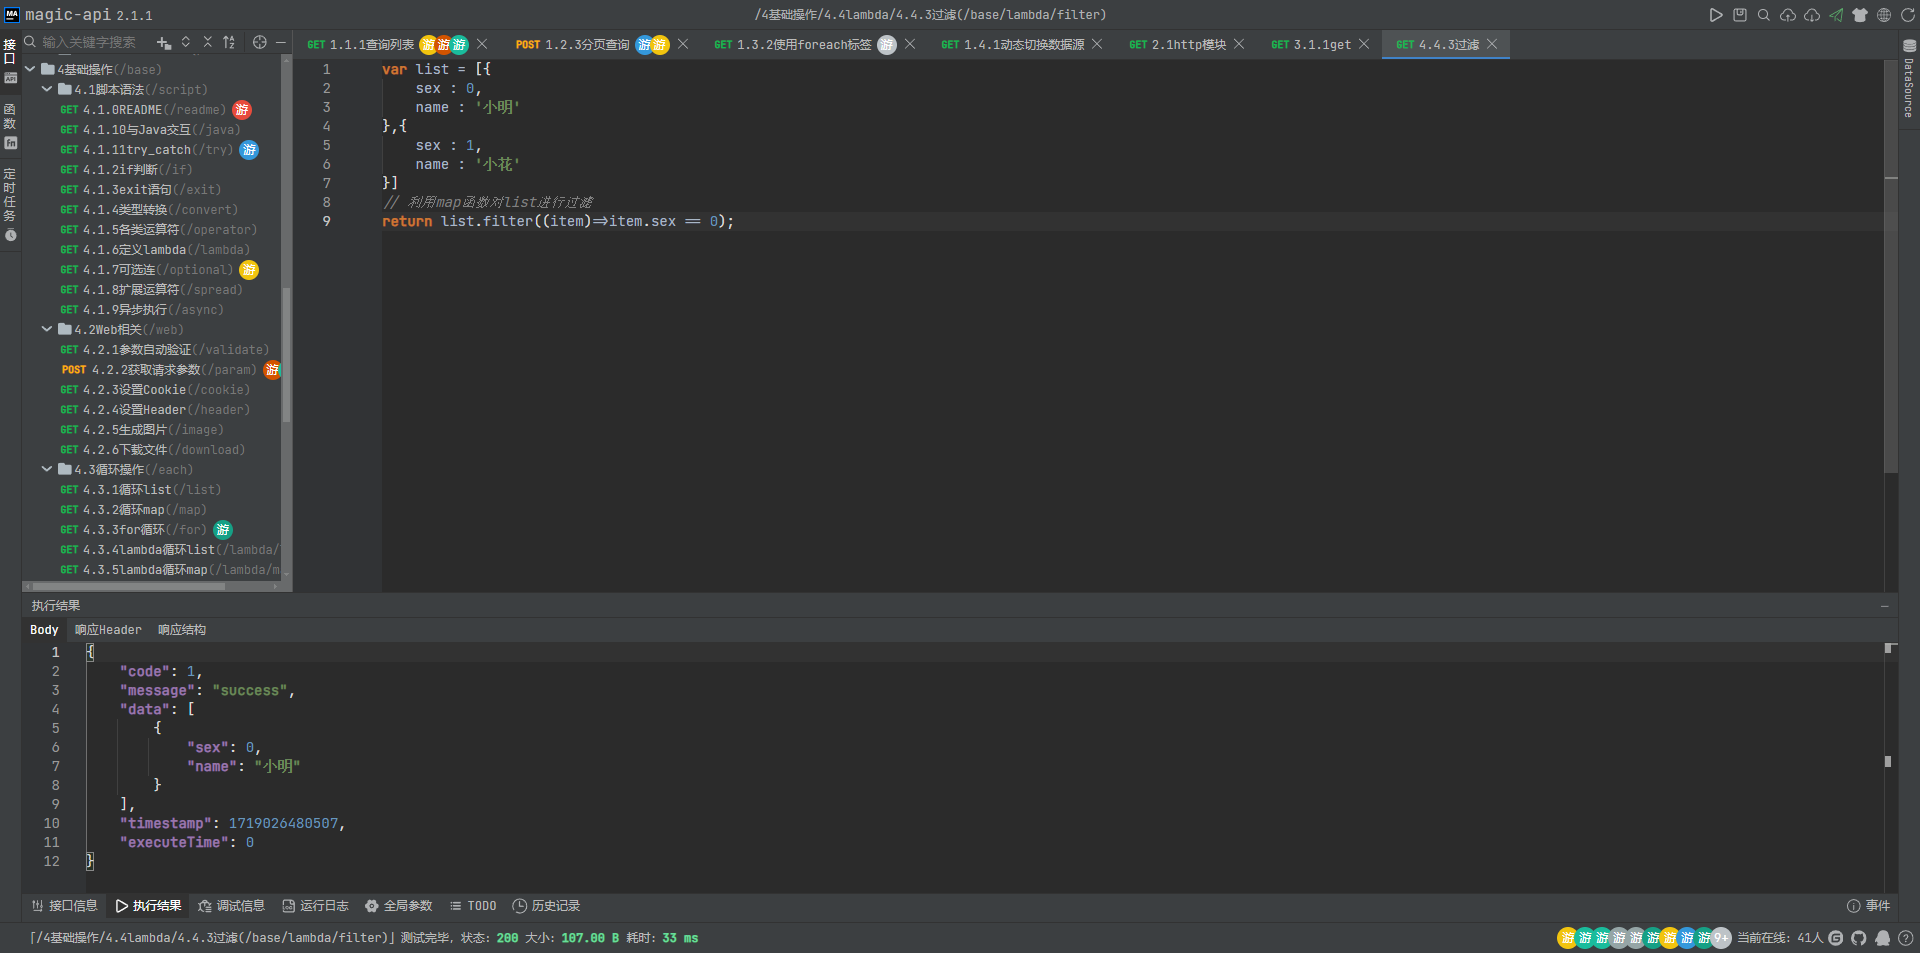
Task: Click the new group add icon
Action: (164, 42)
